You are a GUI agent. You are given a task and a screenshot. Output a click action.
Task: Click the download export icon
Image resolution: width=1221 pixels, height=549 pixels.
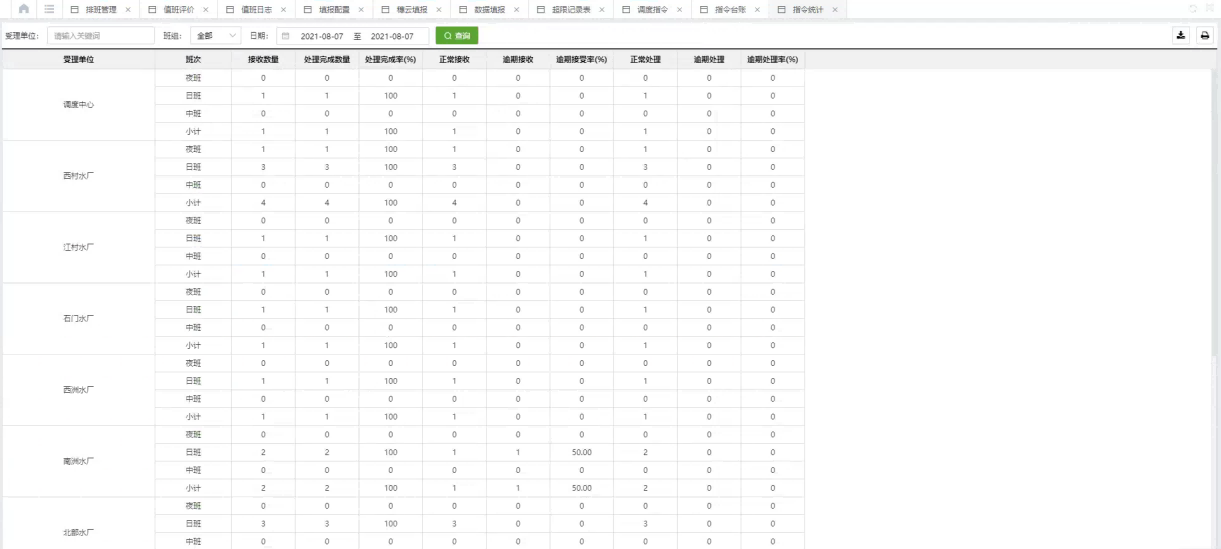(1181, 35)
